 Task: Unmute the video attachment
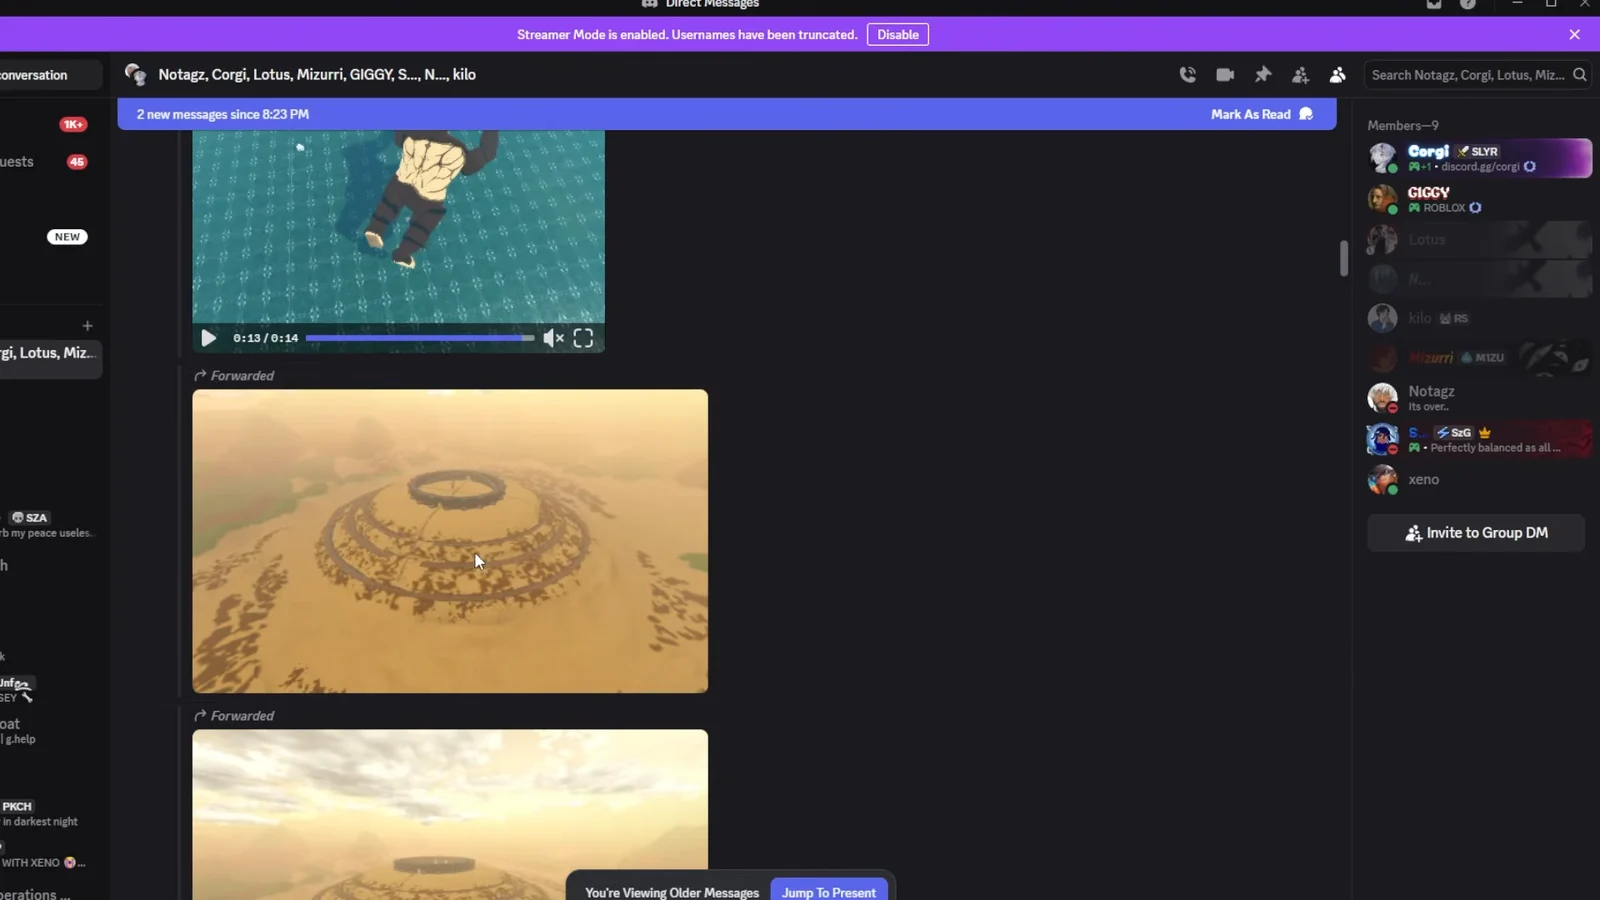pyautogui.click(x=553, y=338)
